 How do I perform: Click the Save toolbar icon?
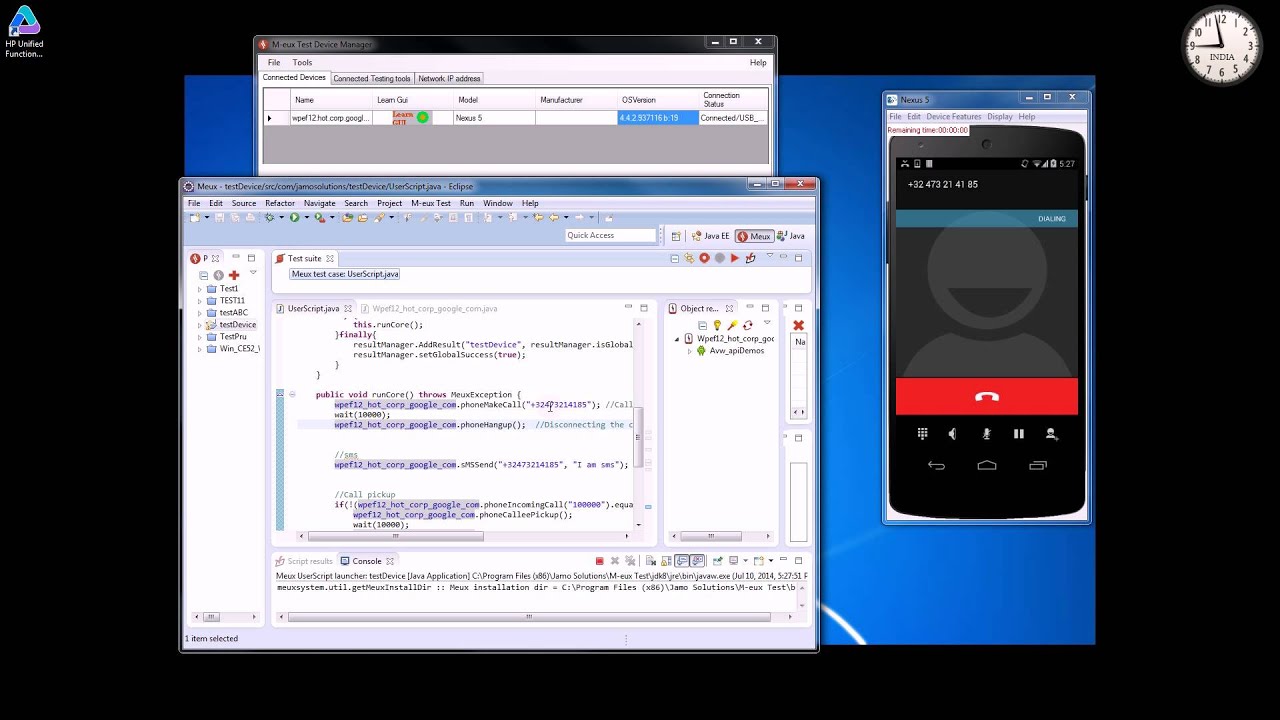219,218
